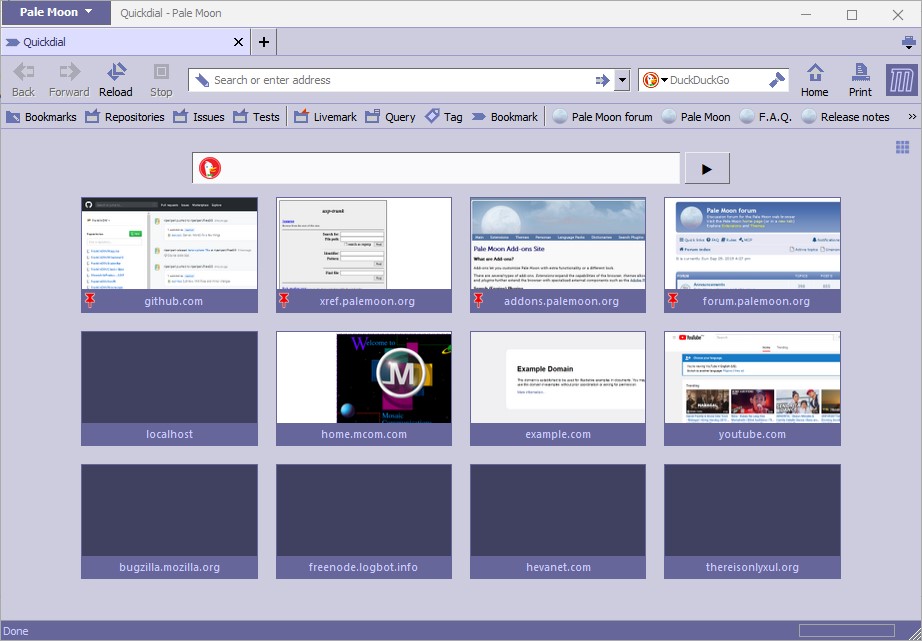The width and height of the screenshot is (922, 641).
Task: Reload the current page
Action: pyautogui.click(x=116, y=79)
